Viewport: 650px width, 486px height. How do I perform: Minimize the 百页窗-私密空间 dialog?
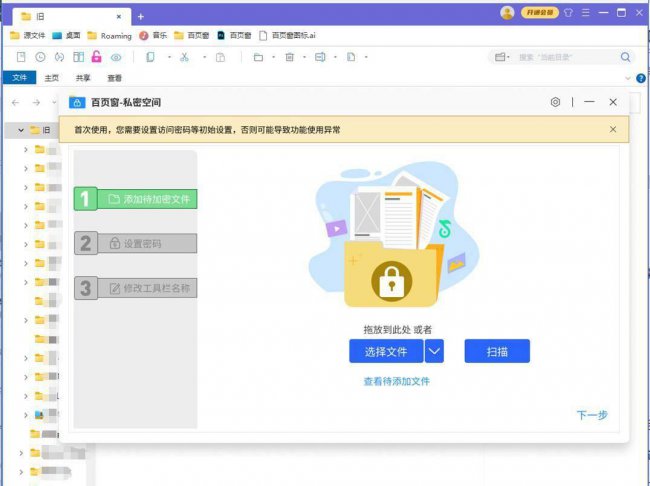click(589, 102)
